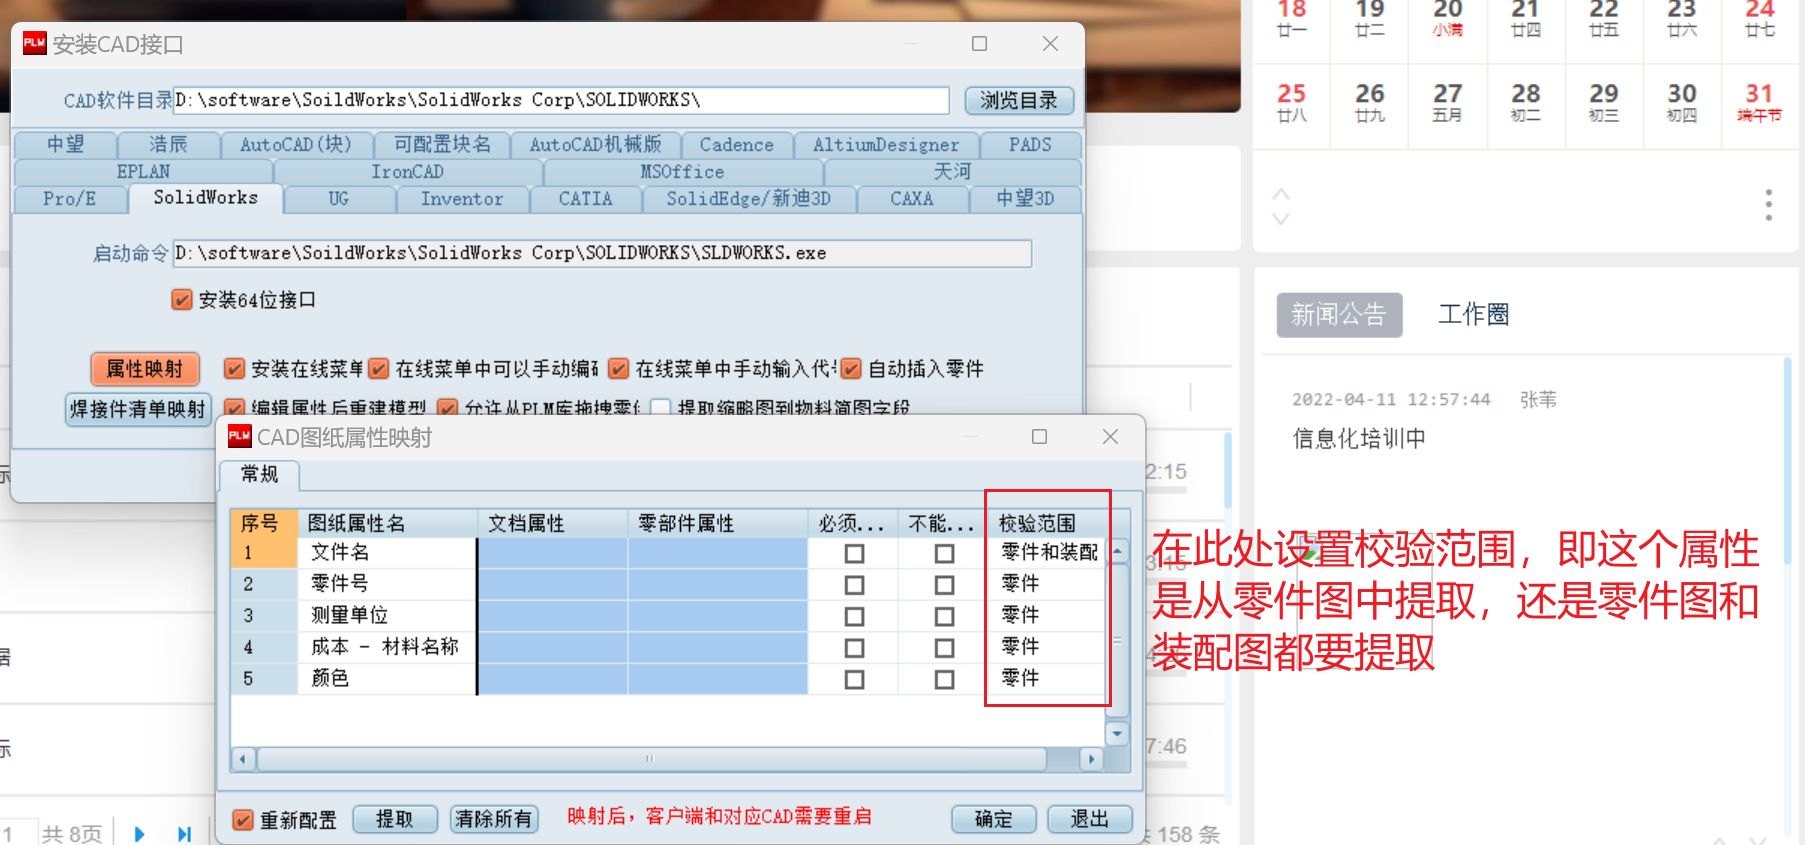The image size is (1805, 845).
Task: Select date 27 in the calendar
Action: point(1447,103)
